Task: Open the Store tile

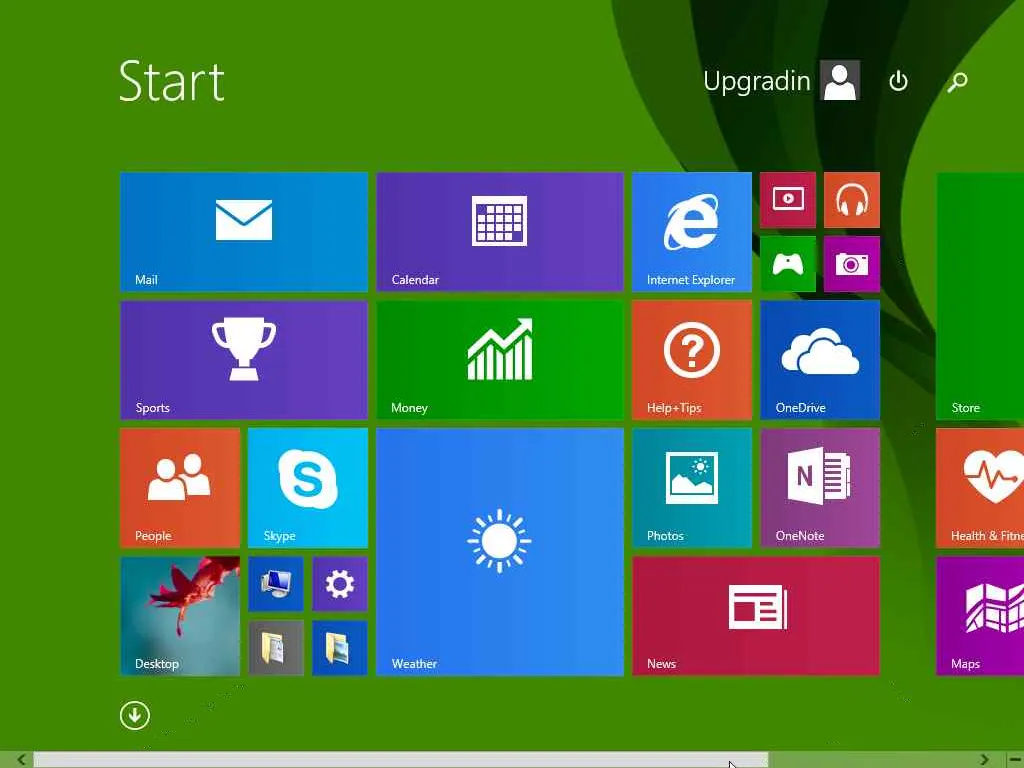Action: [980, 296]
